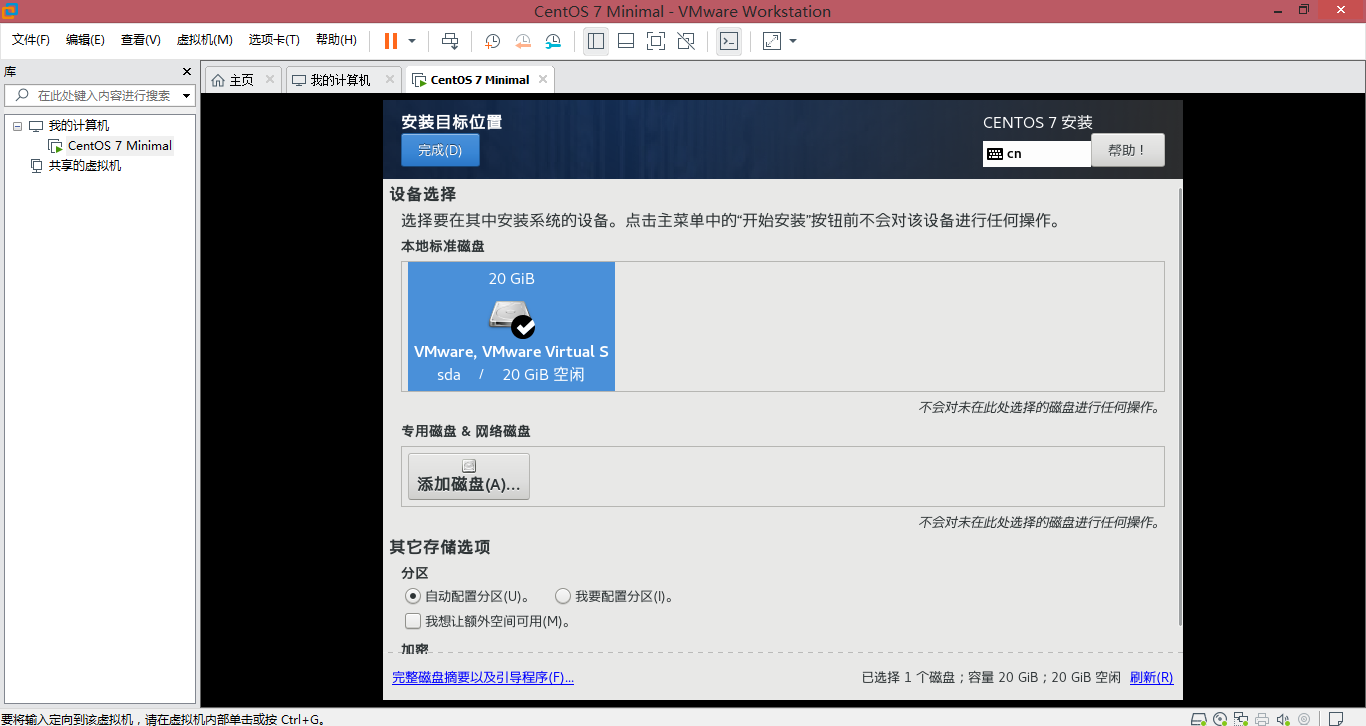Click the keyboard layout cn indicator

1037,154
